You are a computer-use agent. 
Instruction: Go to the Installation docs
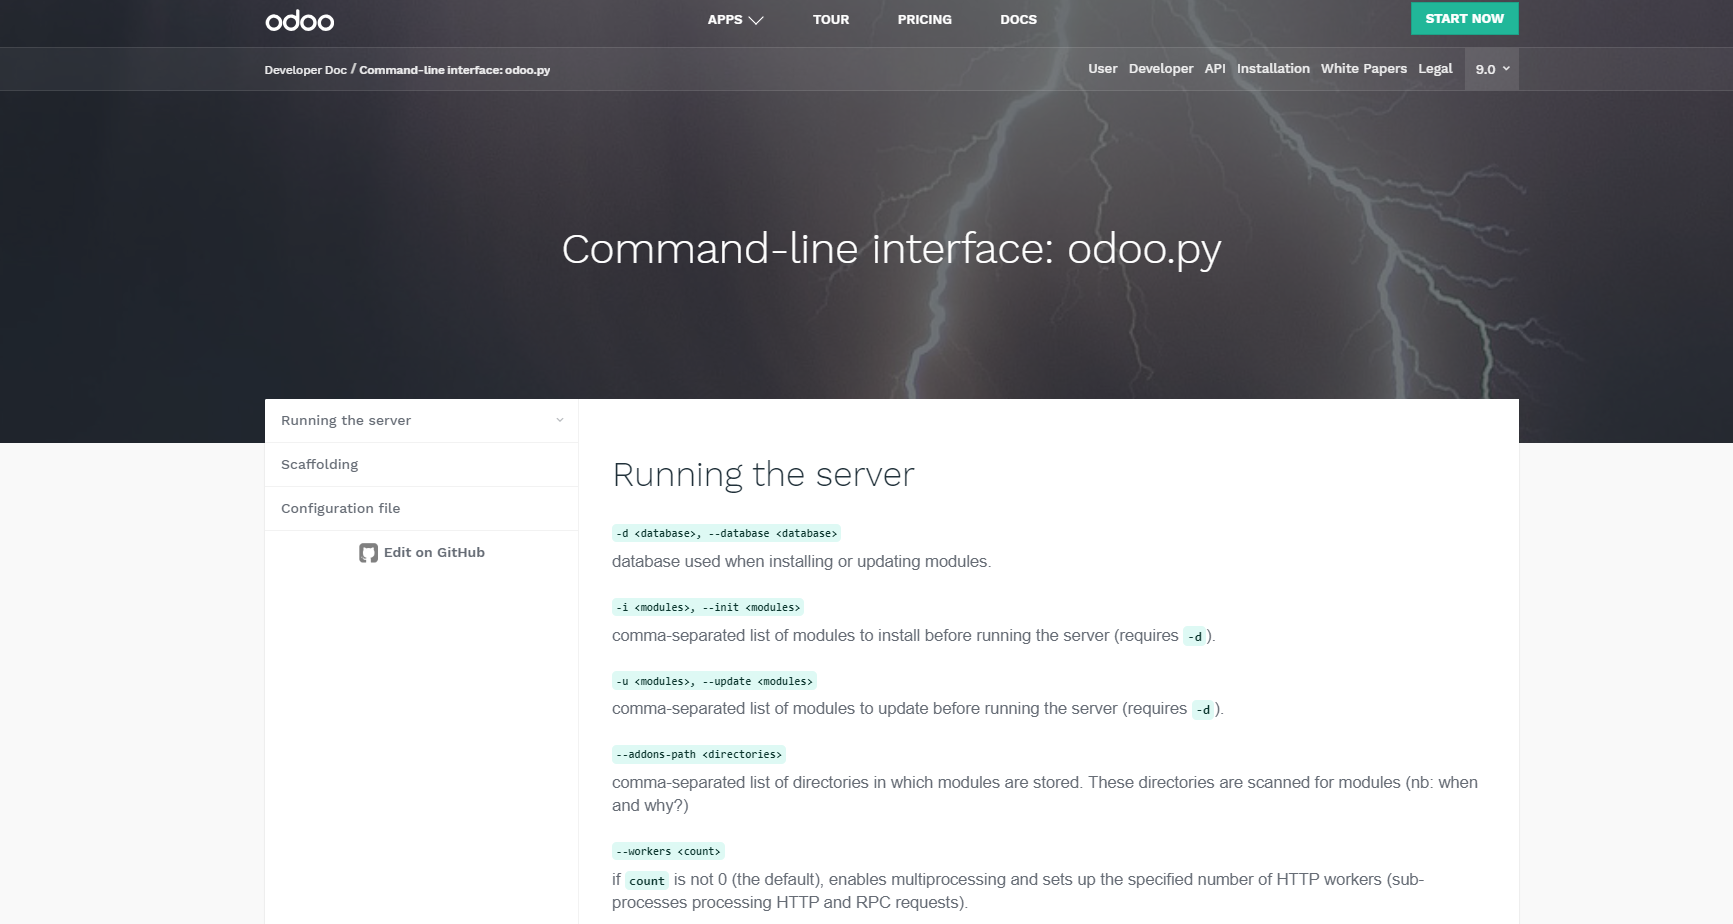pos(1272,69)
